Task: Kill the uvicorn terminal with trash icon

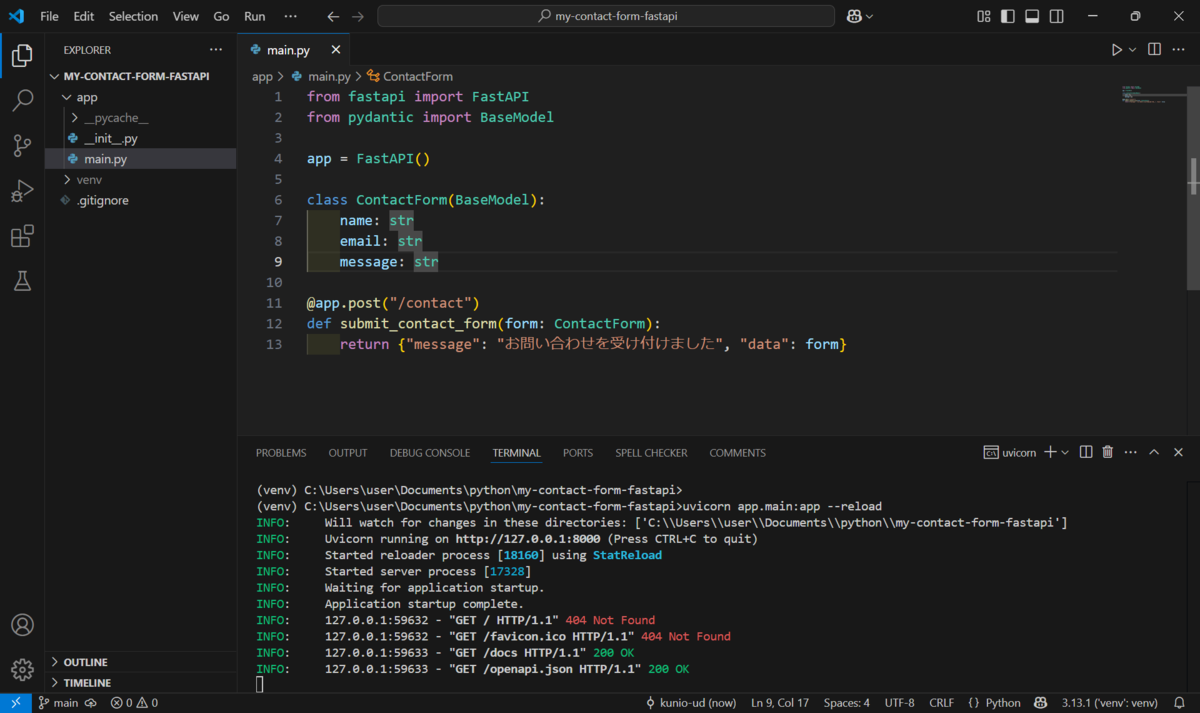Action: tap(1107, 451)
